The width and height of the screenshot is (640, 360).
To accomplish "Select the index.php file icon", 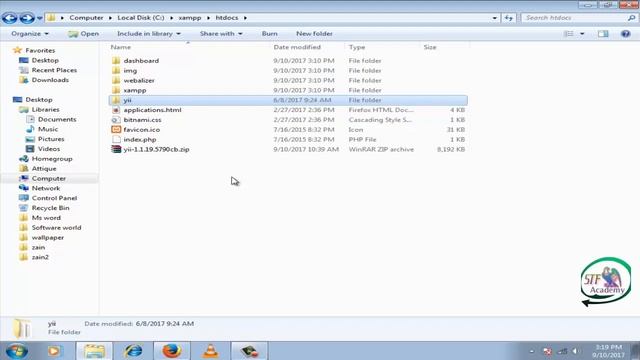I will (116, 140).
